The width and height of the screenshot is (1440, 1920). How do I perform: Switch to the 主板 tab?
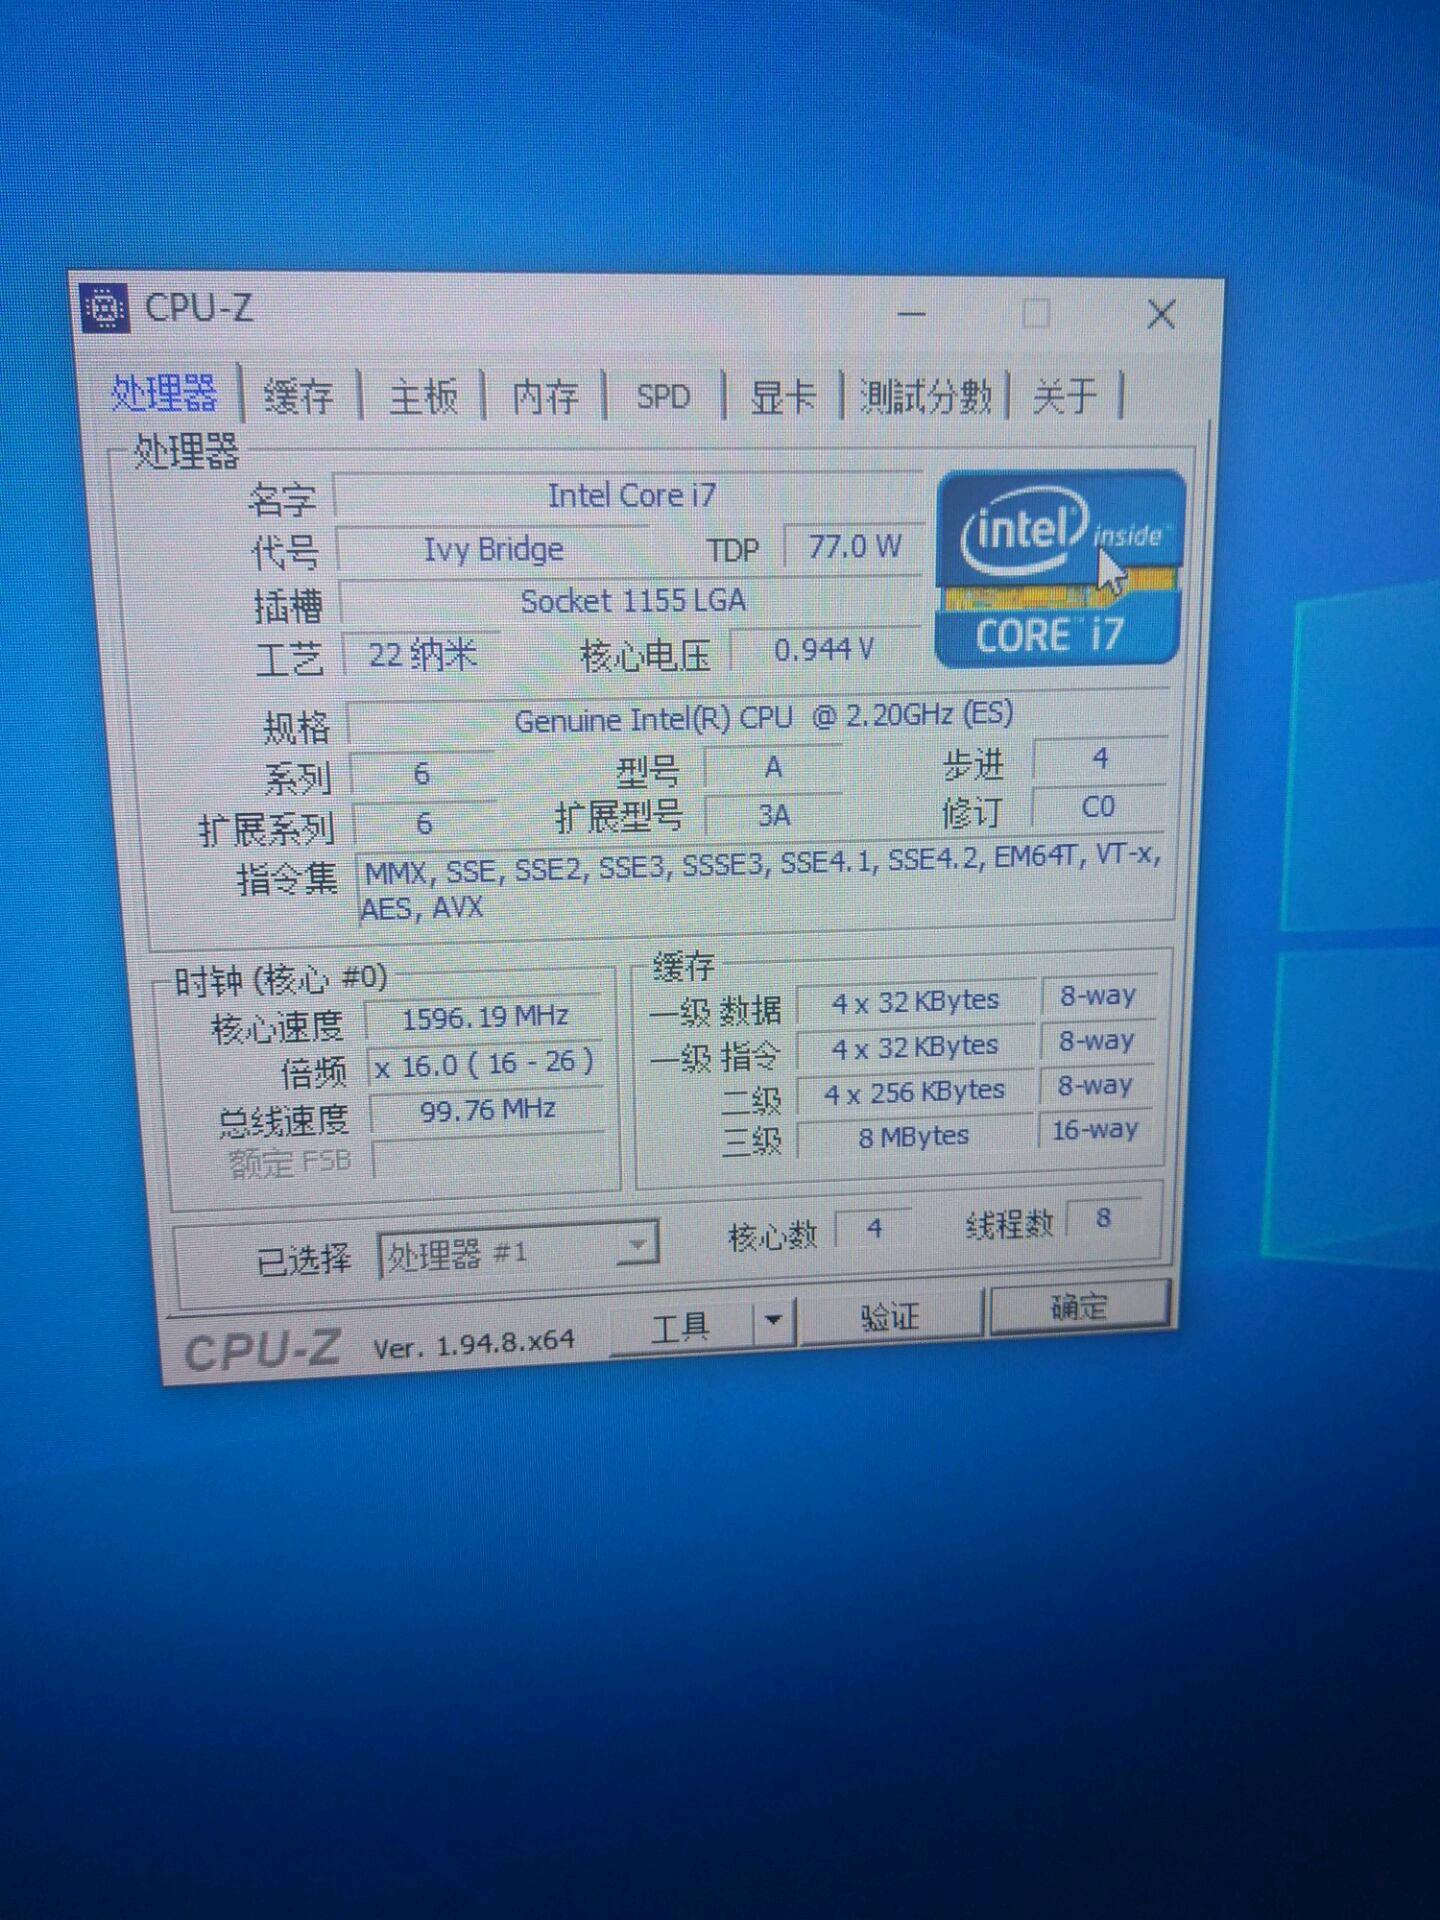click(422, 397)
